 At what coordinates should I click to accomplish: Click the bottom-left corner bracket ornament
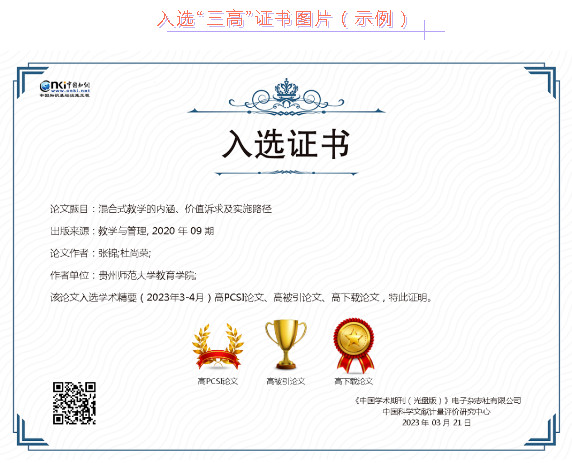pos(31,431)
